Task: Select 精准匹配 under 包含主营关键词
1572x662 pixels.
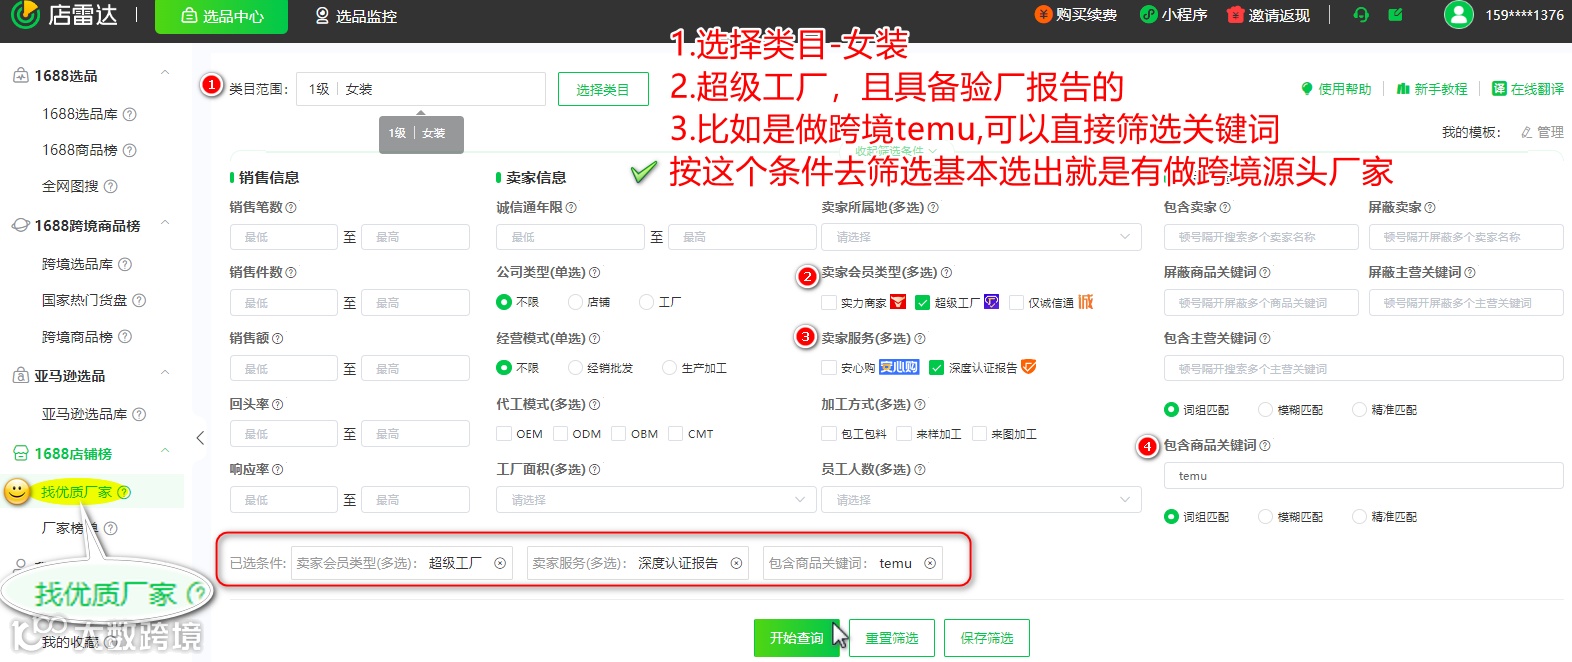Action: coord(1360,410)
